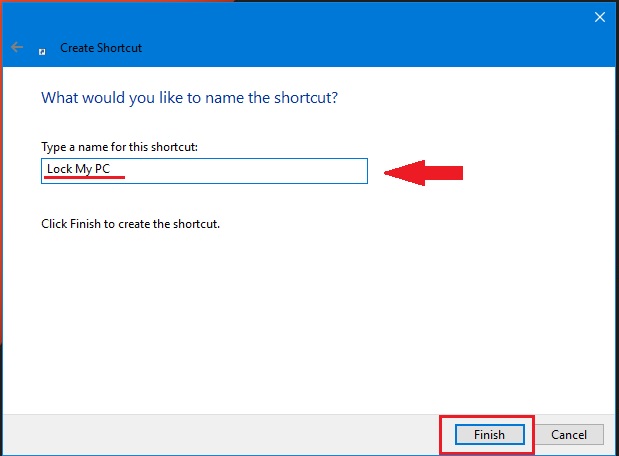Screen dimensions: 619x456
Task: Click the word "PC" in the name field
Action: 102,169
